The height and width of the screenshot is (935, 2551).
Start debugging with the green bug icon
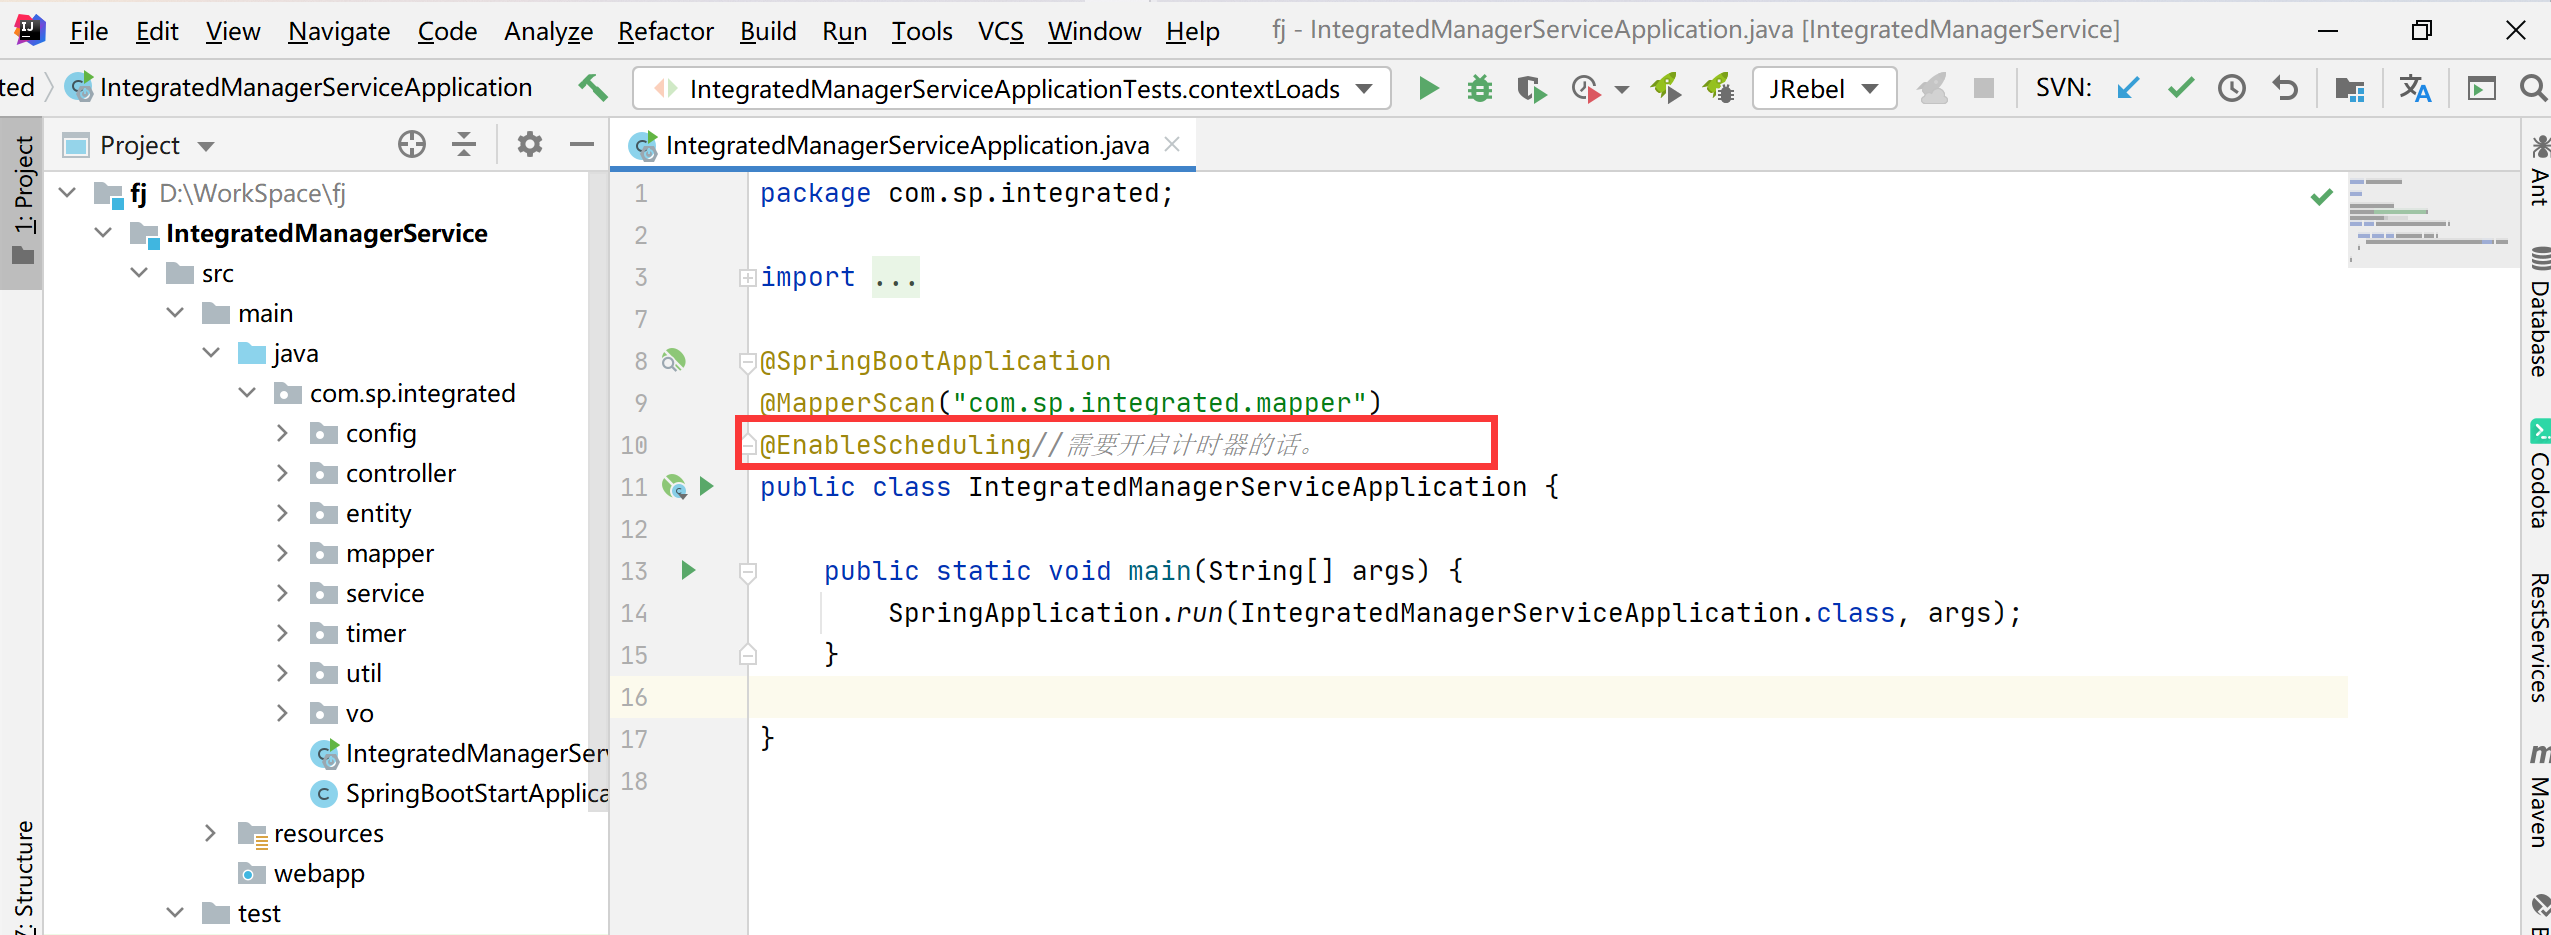click(x=1479, y=88)
